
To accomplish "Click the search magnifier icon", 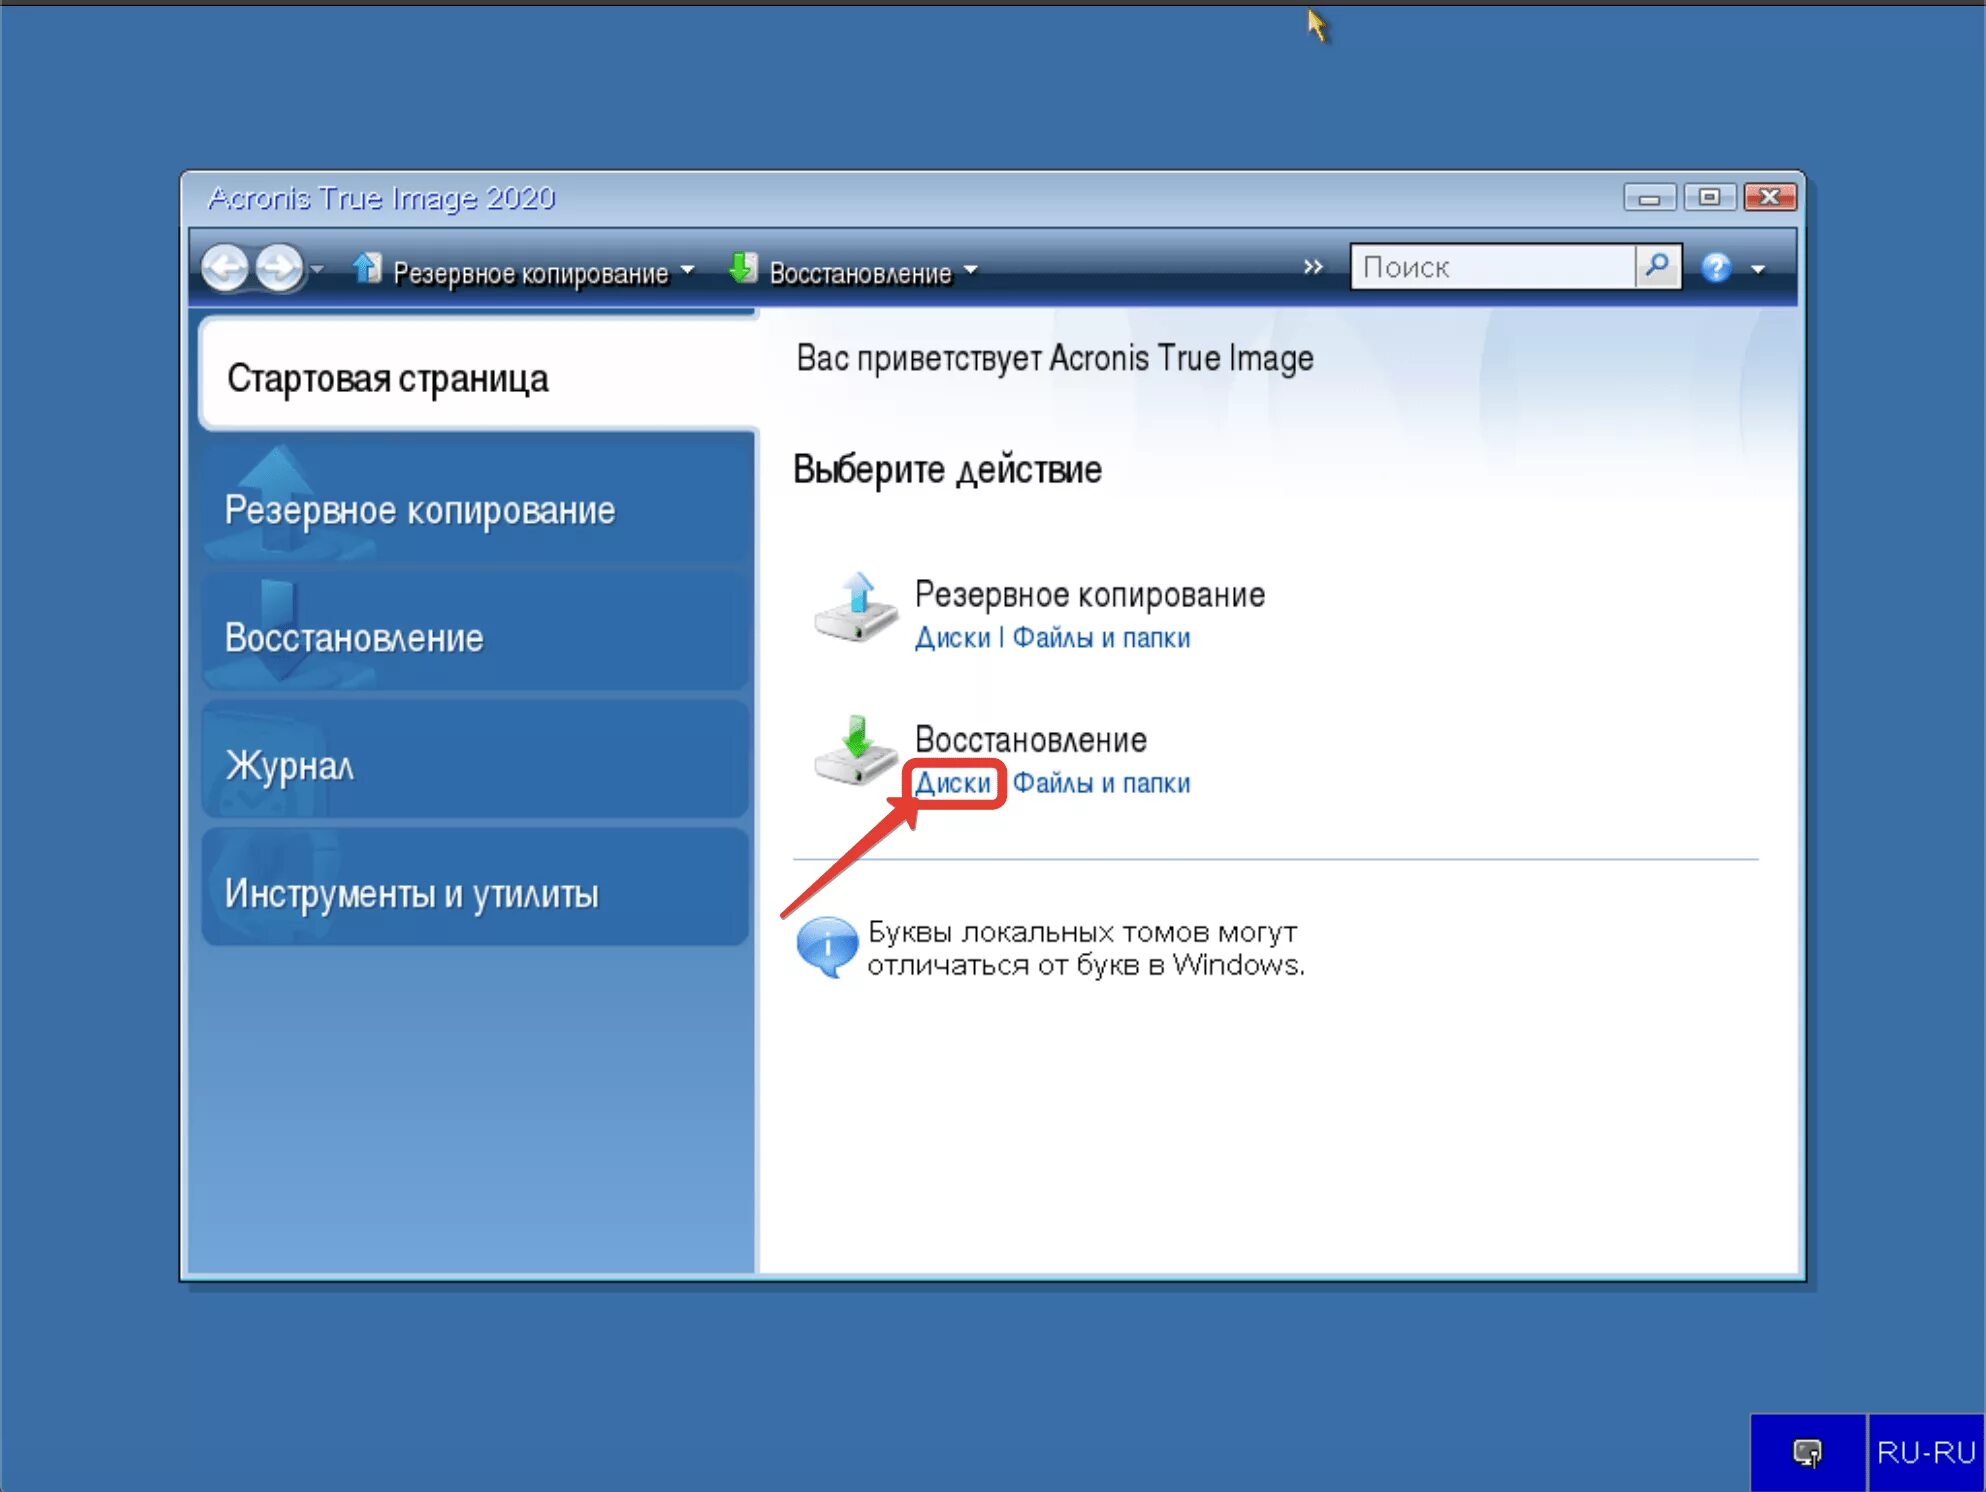I will [x=1657, y=266].
